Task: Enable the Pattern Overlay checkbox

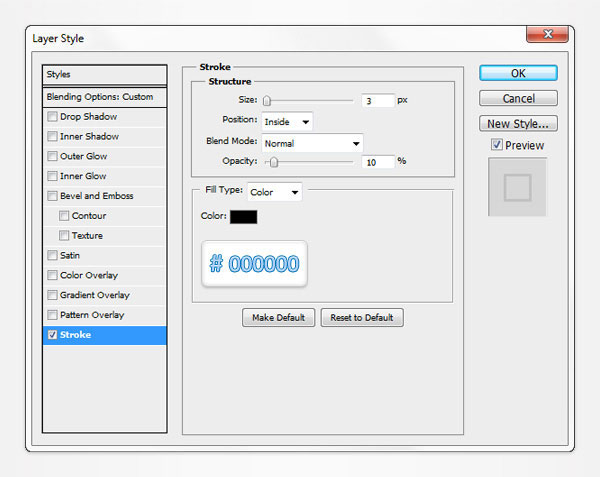Action: coord(52,315)
